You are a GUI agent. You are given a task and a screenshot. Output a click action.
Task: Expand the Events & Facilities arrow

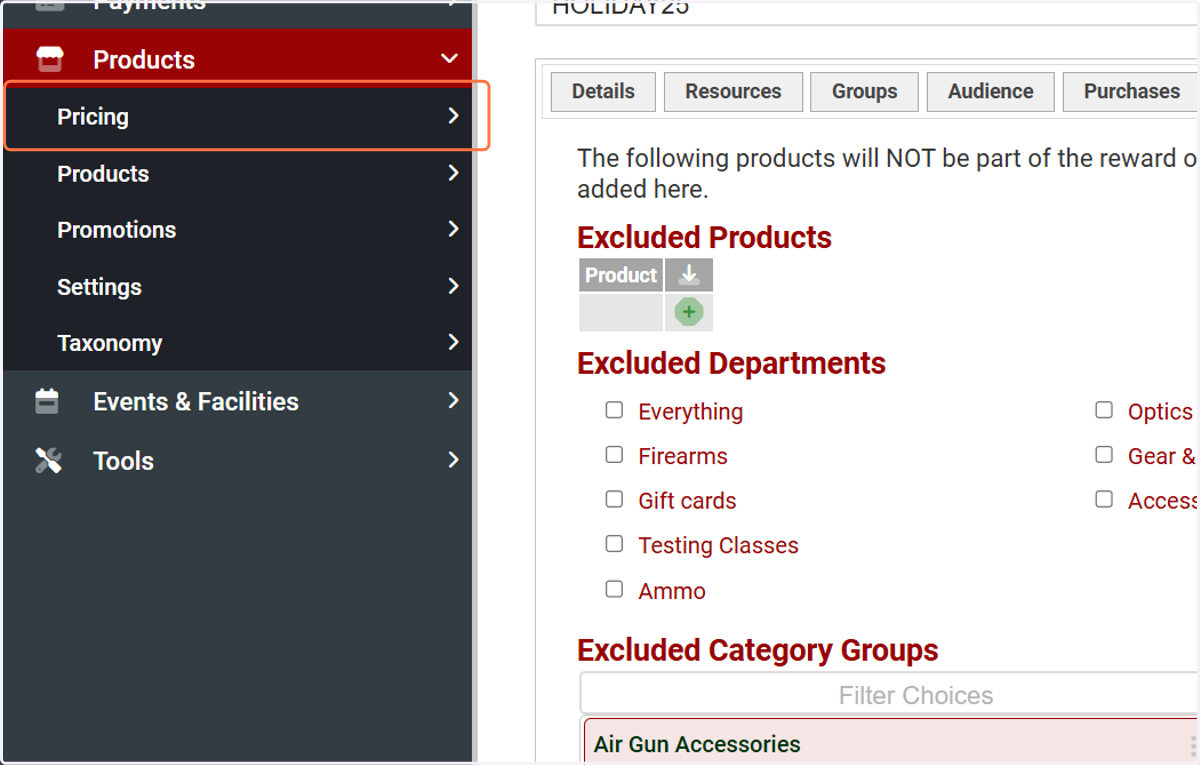pos(453,400)
